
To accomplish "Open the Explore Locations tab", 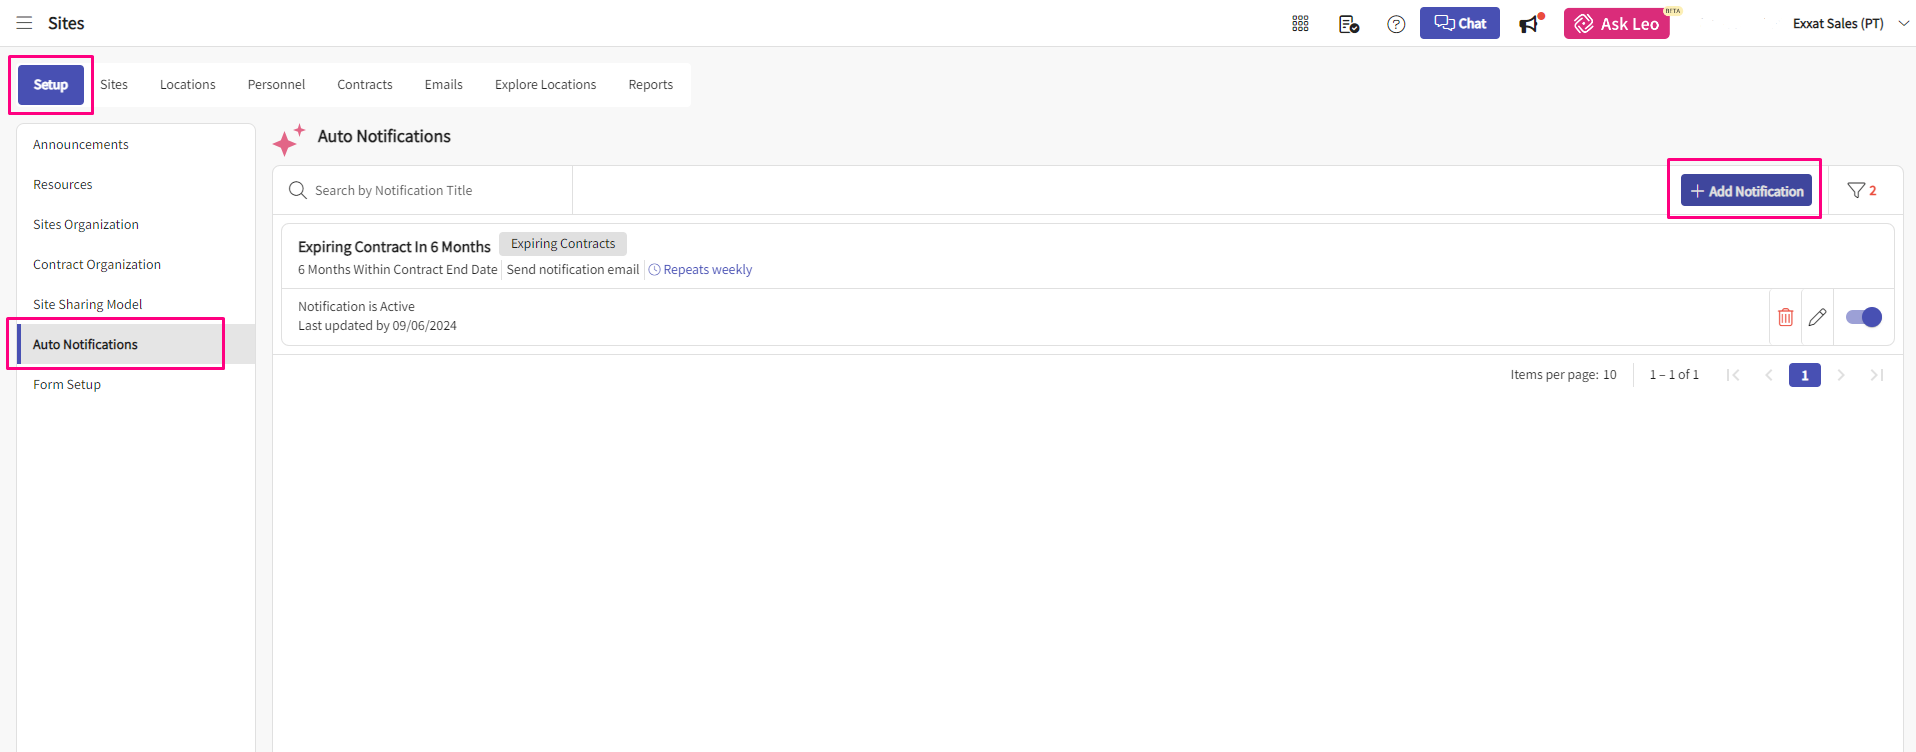I will click(x=545, y=85).
